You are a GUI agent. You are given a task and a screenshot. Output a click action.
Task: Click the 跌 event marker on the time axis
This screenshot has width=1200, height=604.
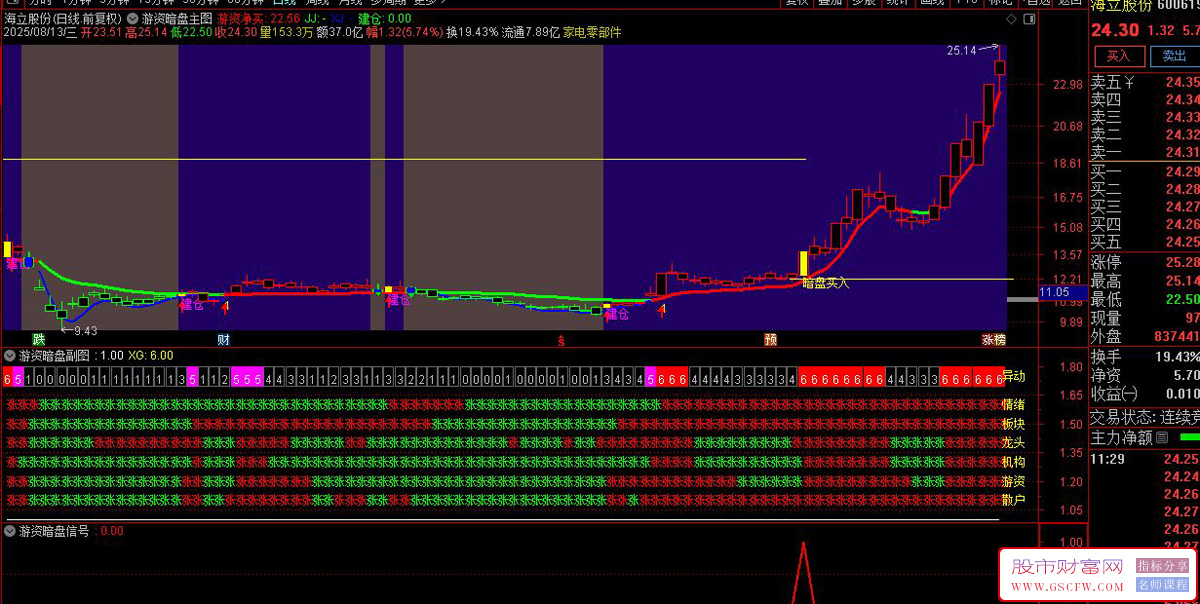click(x=39, y=340)
